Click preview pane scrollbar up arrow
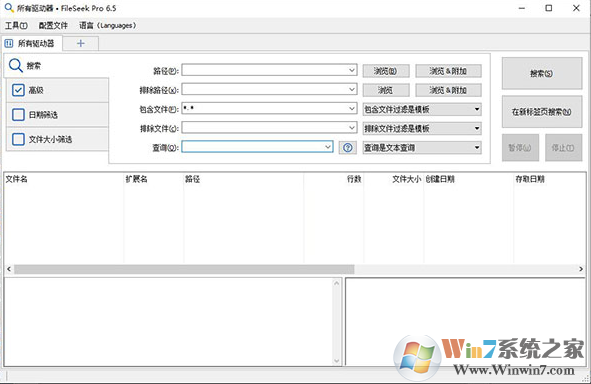 pyautogui.click(x=337, y=283)
